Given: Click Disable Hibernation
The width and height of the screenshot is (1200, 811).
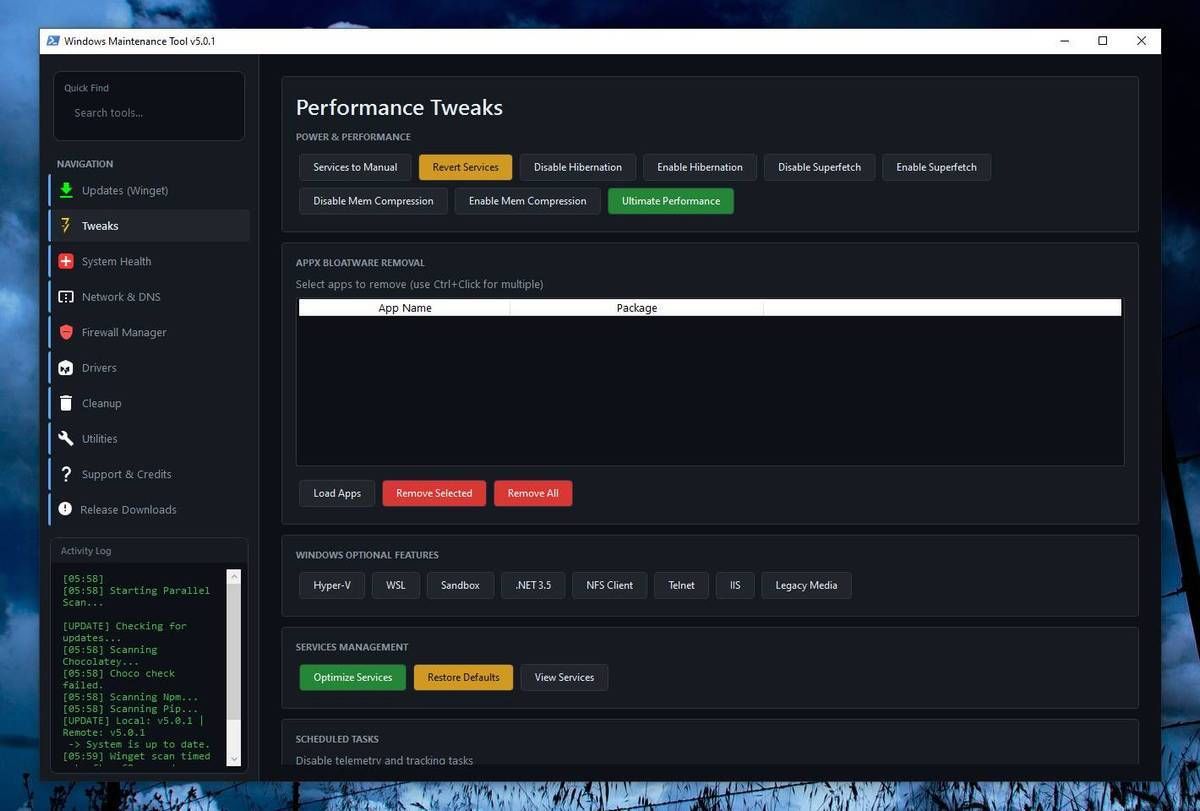Looking at the screenshot, I should 577,167.
